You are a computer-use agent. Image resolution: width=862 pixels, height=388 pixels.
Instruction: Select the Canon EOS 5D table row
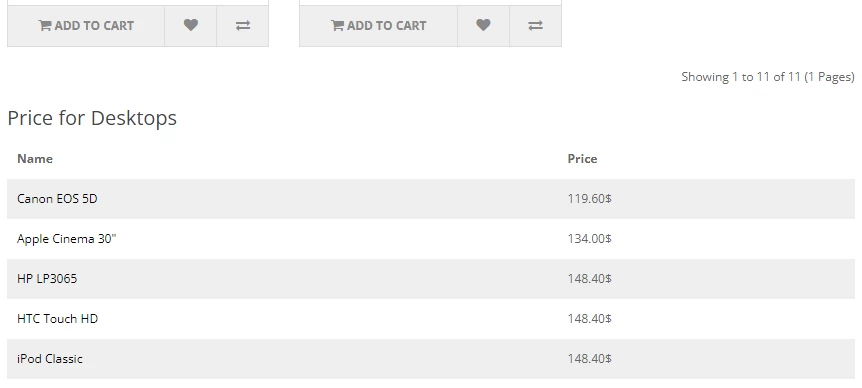click(430, 198)
